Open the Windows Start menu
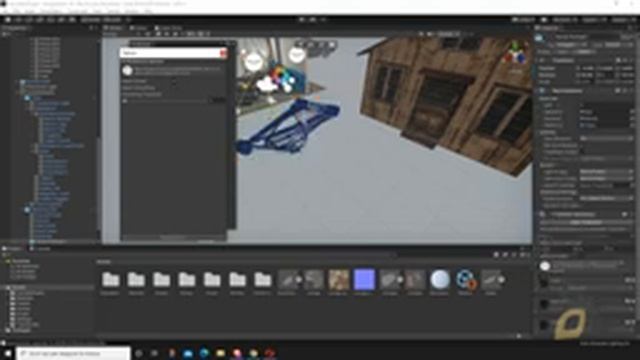Screen dimensions: 640x360 [8, 353]
